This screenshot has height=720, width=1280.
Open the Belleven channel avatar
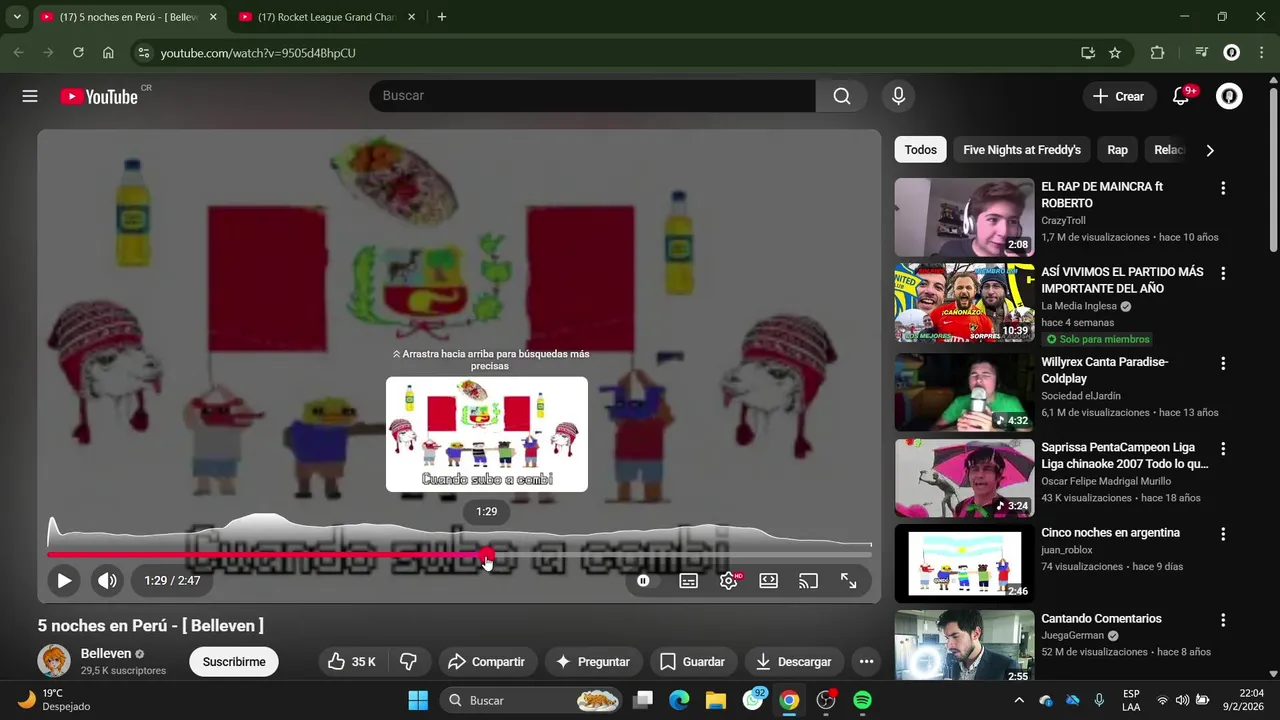click(x=54, y=661)
